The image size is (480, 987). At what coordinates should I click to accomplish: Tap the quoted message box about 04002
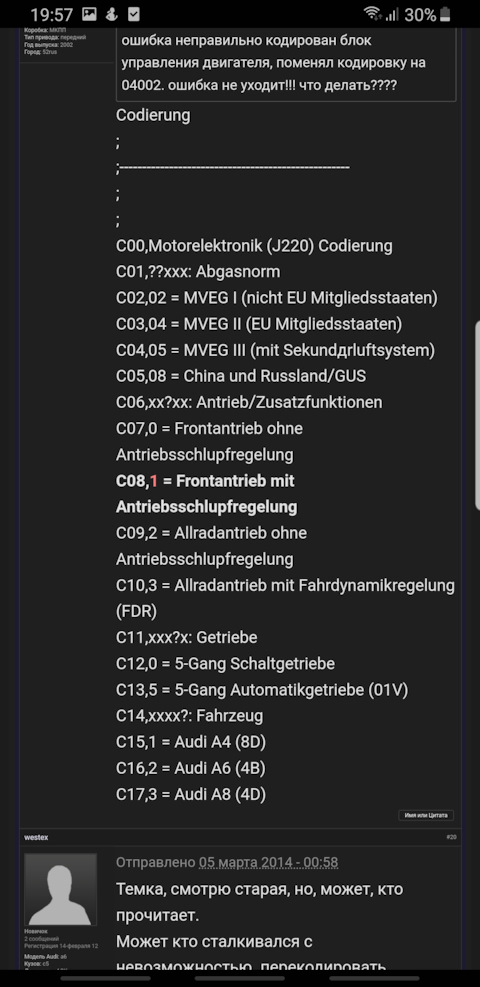[x=286, y=63]
